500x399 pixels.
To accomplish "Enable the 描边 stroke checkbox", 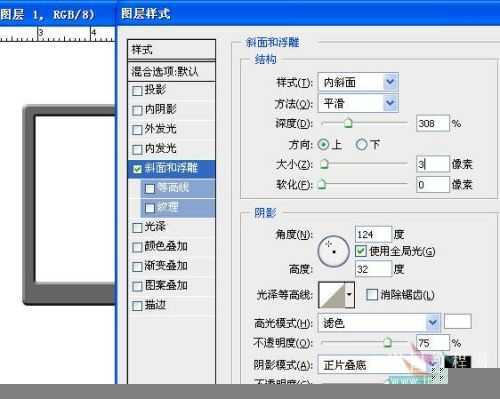I will [137, 306].
